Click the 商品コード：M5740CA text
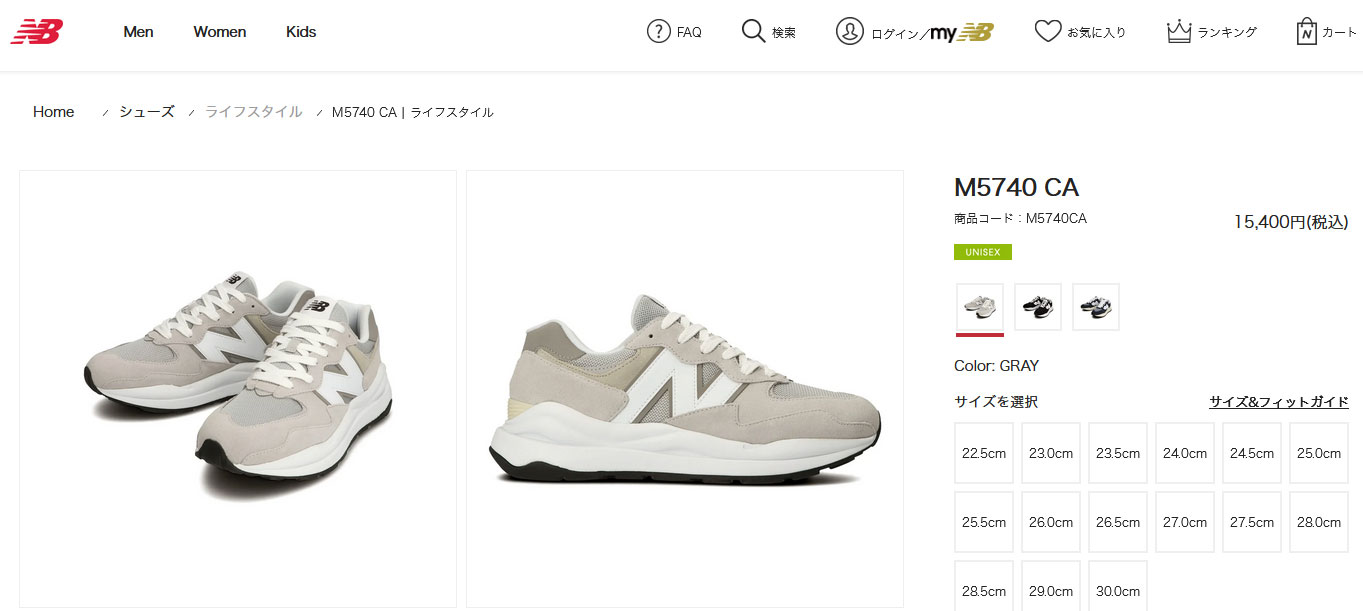The height and width of the screenshot is (611, 1363). tap(1021, 218)
